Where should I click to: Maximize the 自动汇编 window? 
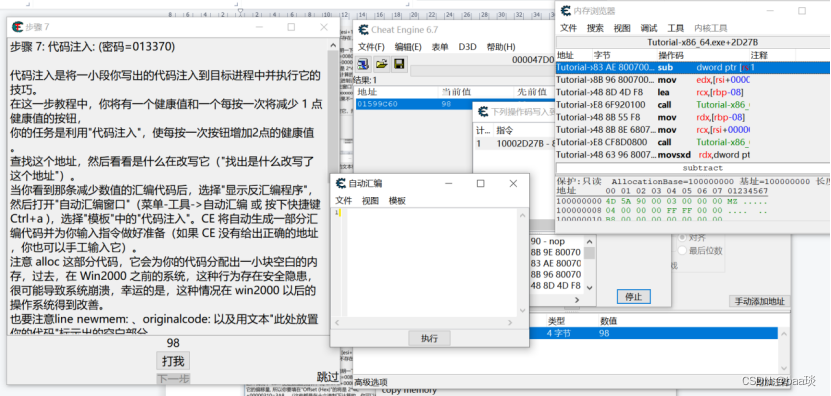(480, 183)
